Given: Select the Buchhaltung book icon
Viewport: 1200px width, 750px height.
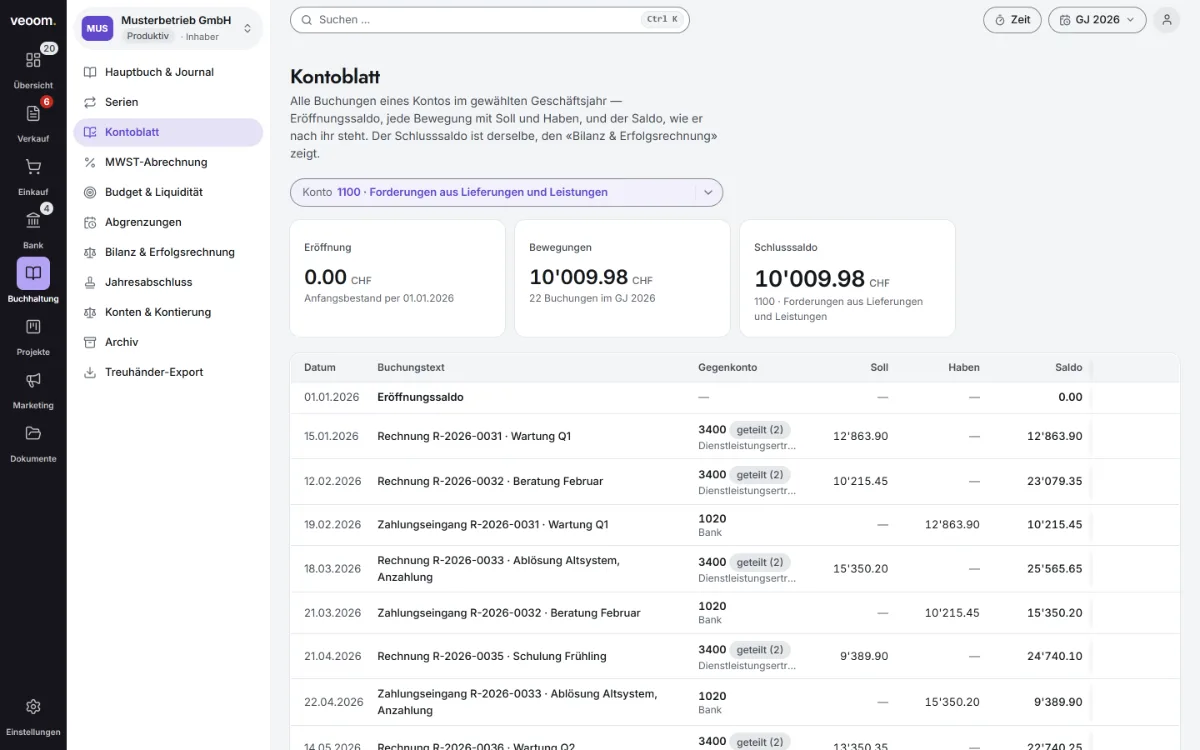Looking at the screenshot, I should pyautogui.click(x=33, y=273).
